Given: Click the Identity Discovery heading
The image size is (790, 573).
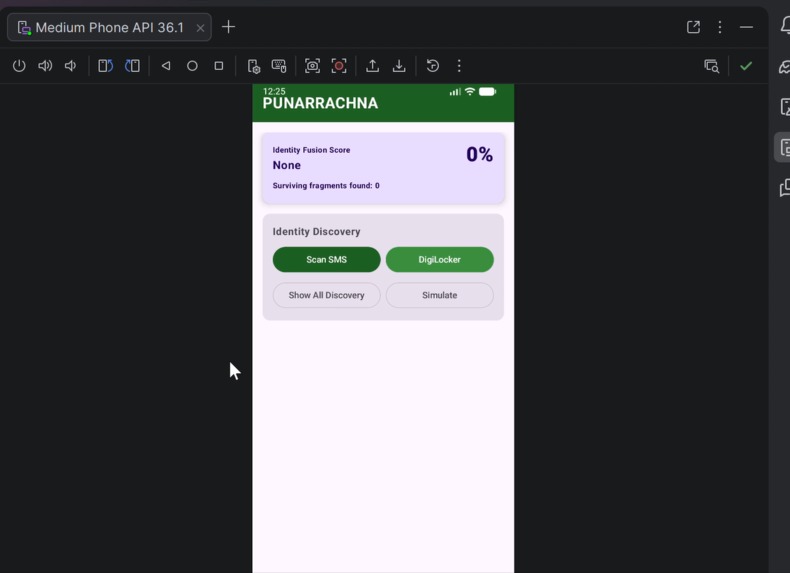Looking at the screenshot, I should coord(316,231).
